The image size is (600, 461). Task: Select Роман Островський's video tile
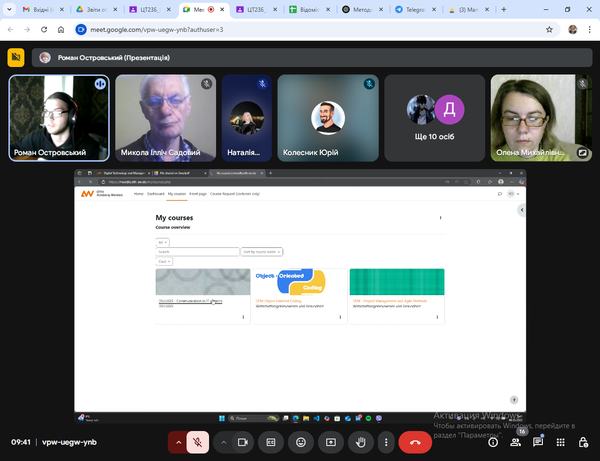point(58,118)
